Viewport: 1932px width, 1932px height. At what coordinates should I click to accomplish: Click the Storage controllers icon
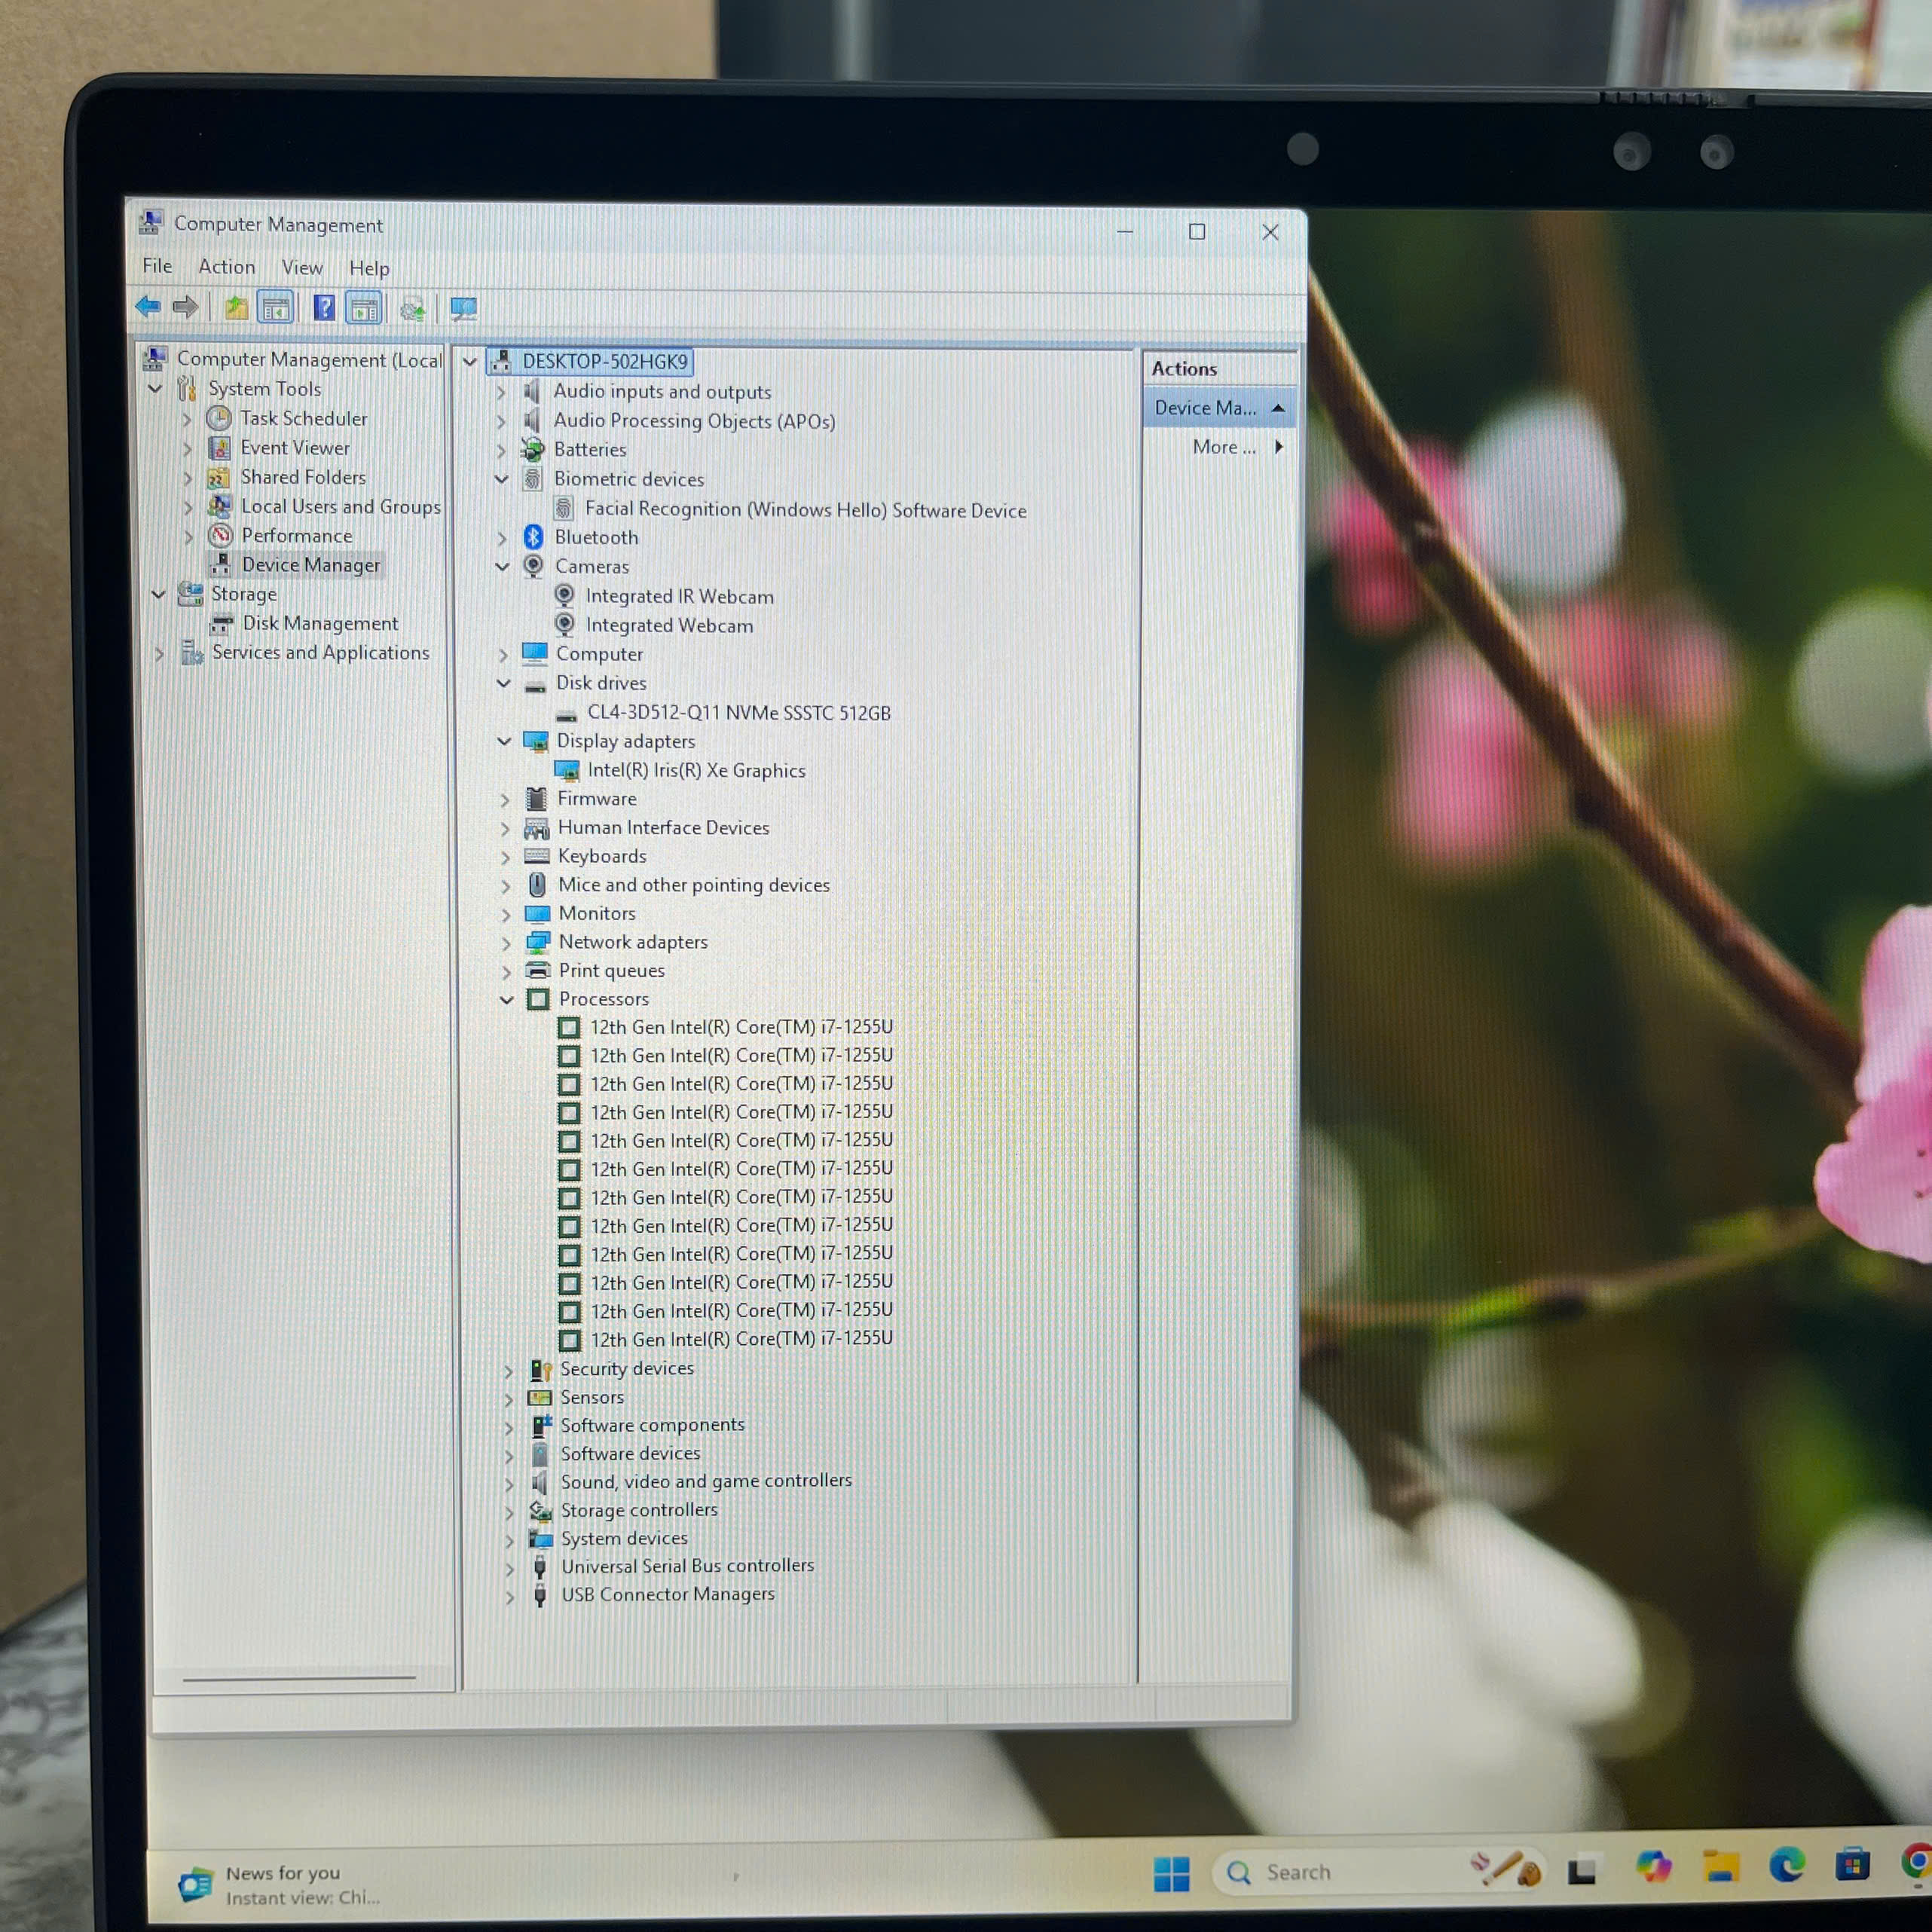tap(541, 1510)
